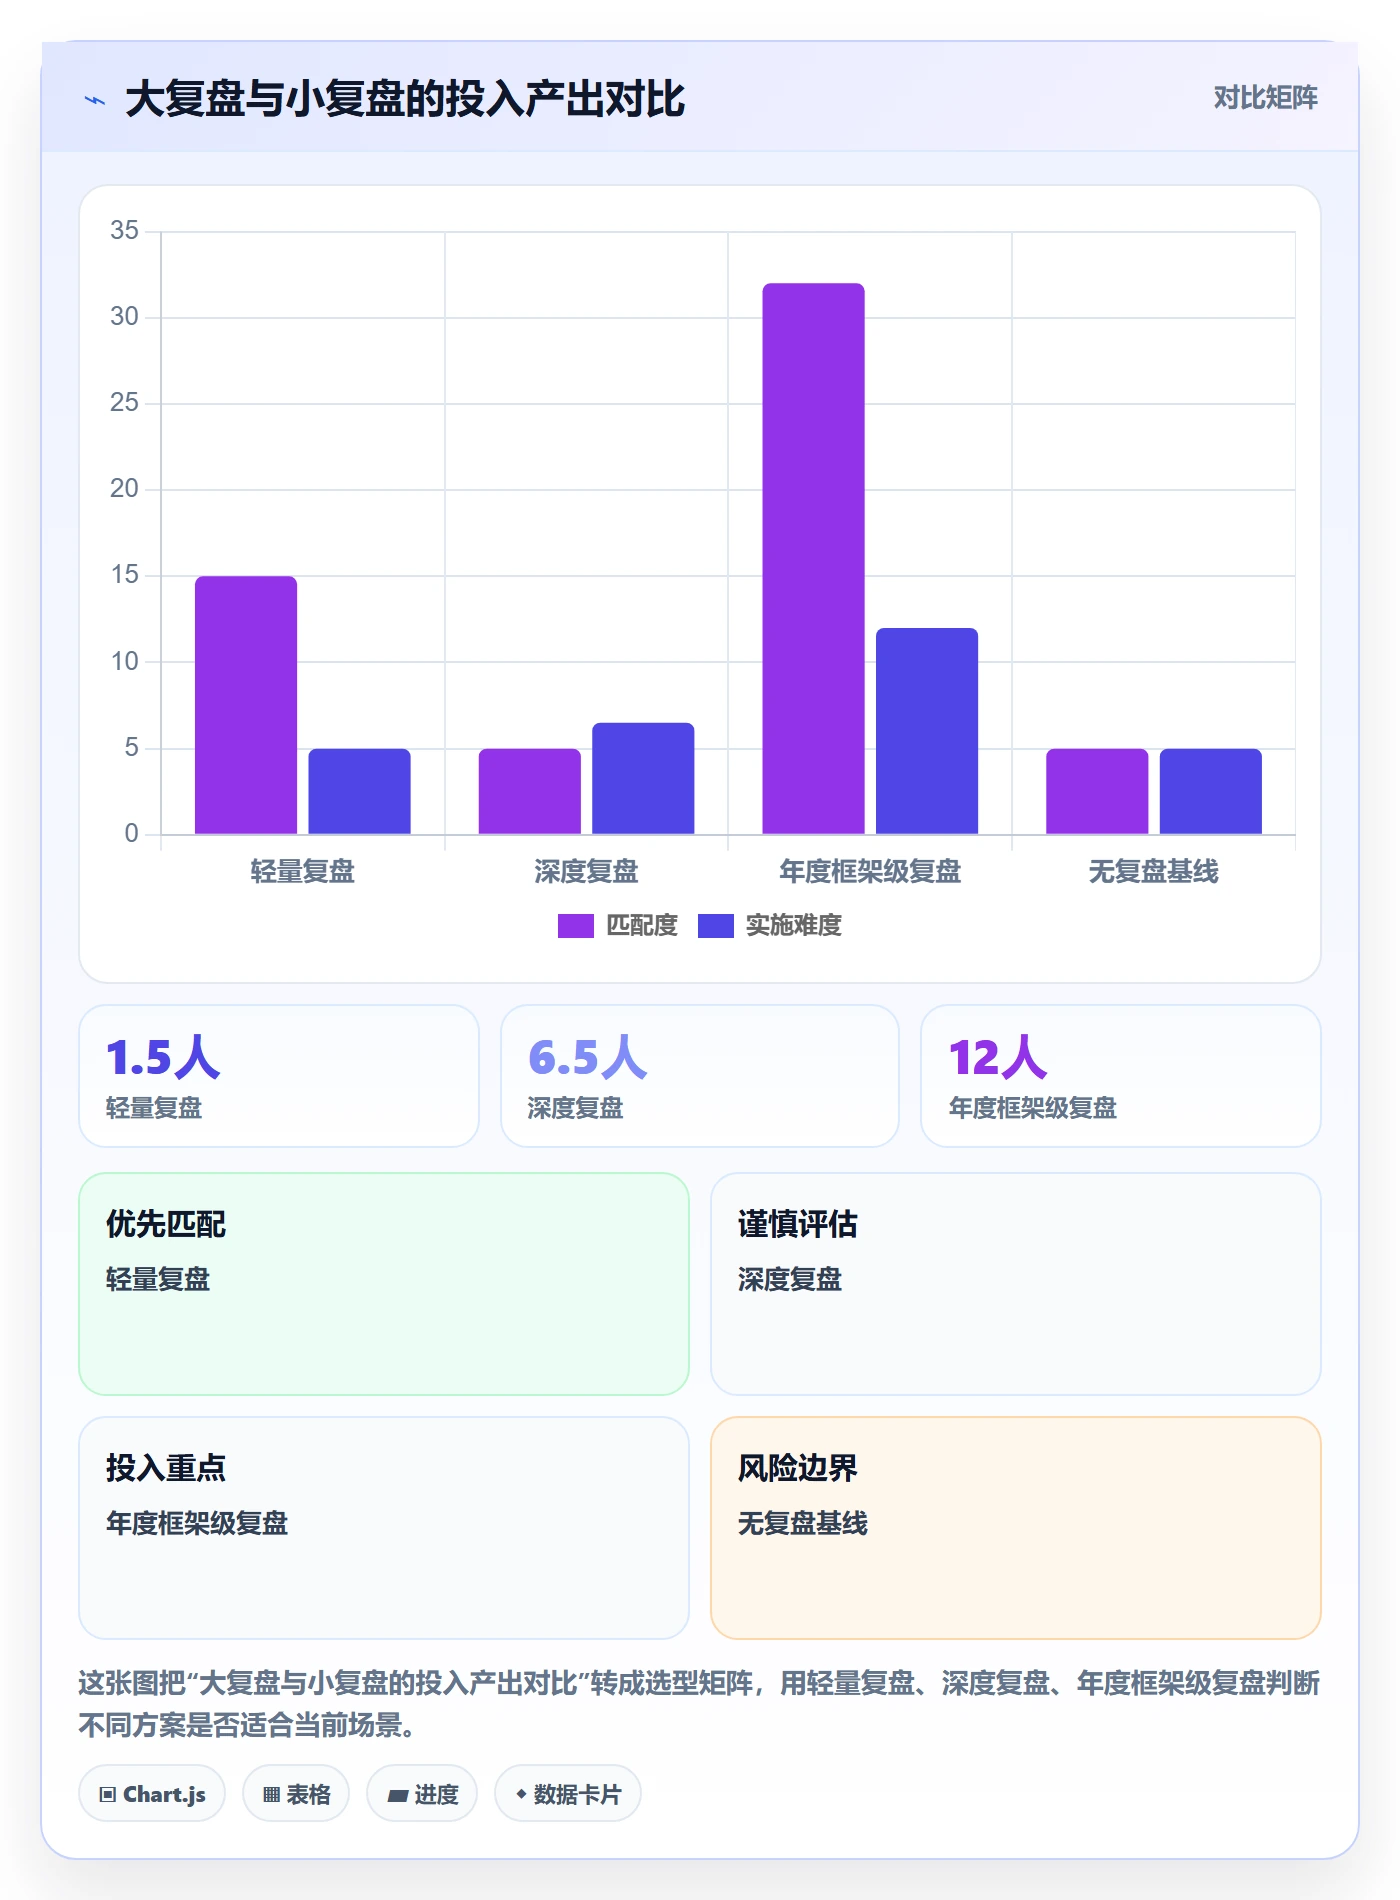Viewport: 1400px width, 1900px height.
Task: Click the Chart.js tag chip
Action: coord(152,1794)
